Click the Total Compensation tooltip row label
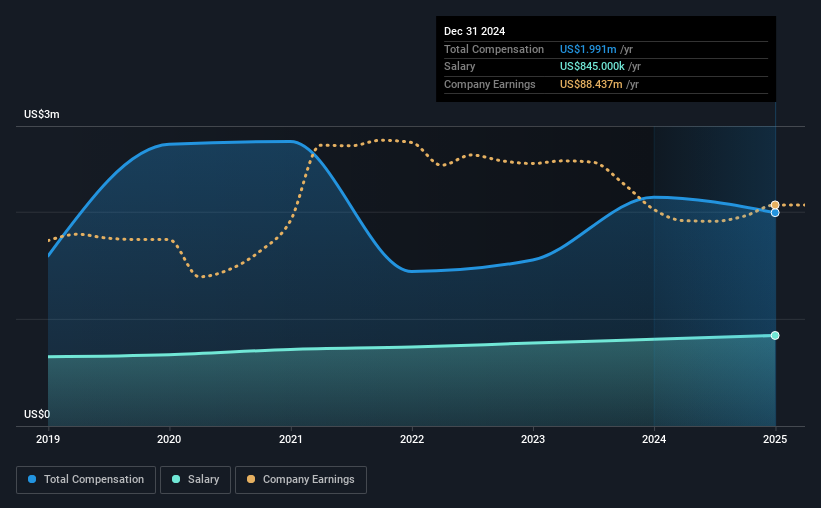821x508 pixels. pos(494,49)
